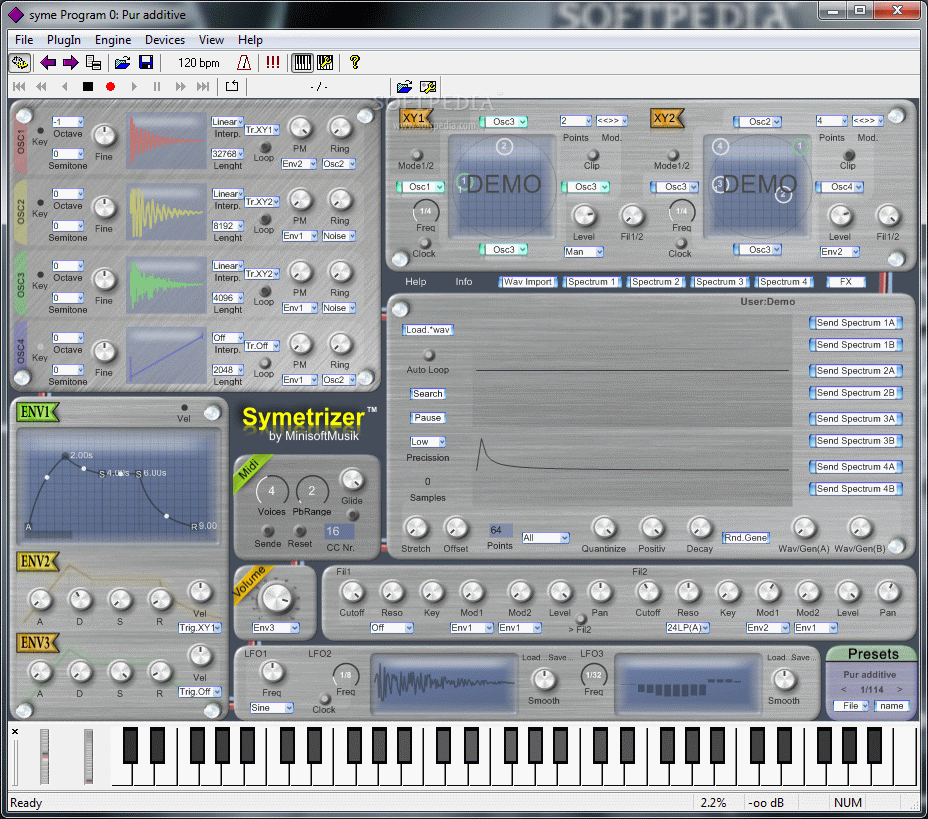Click the Glide knob

click(352, 480)
